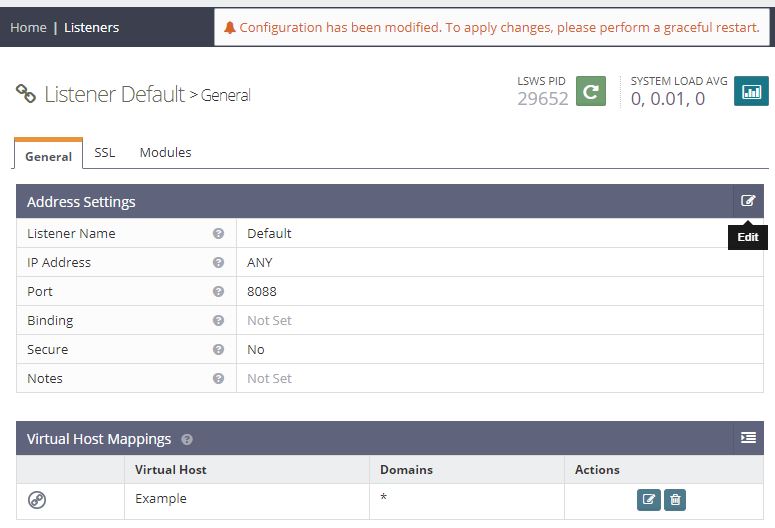
Task: Click the Address Settings section header
Action: [x=81, y=202]
